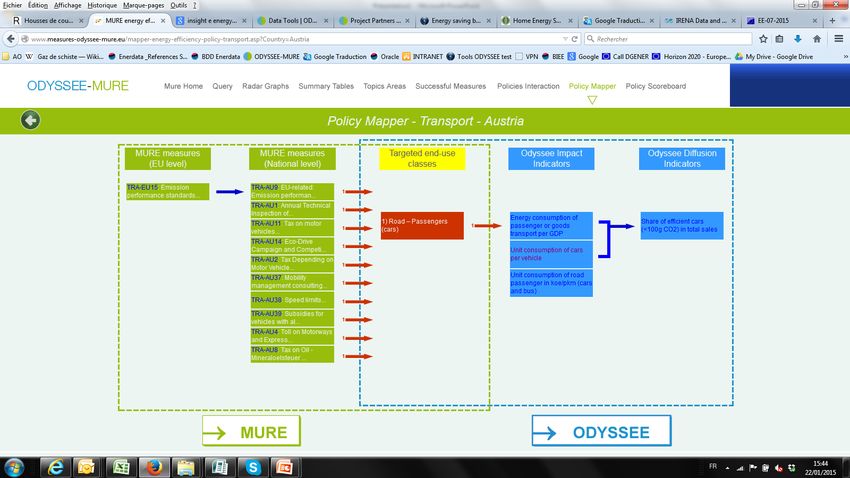
Task: Open the downloads arrow icon
Action: [x=798, y=39]
